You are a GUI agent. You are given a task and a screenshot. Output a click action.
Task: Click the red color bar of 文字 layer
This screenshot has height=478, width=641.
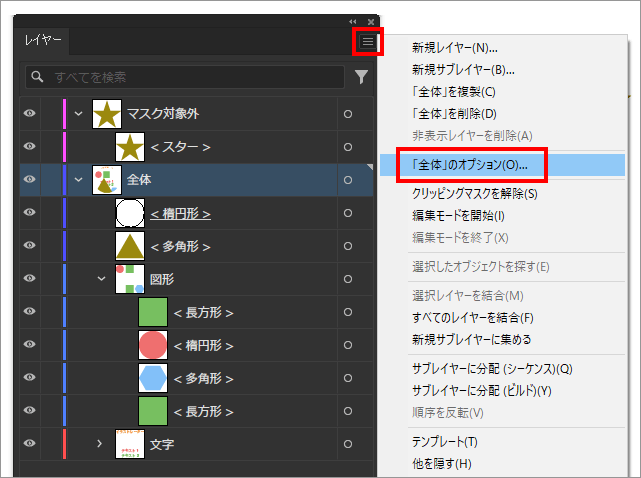point(64,444)
